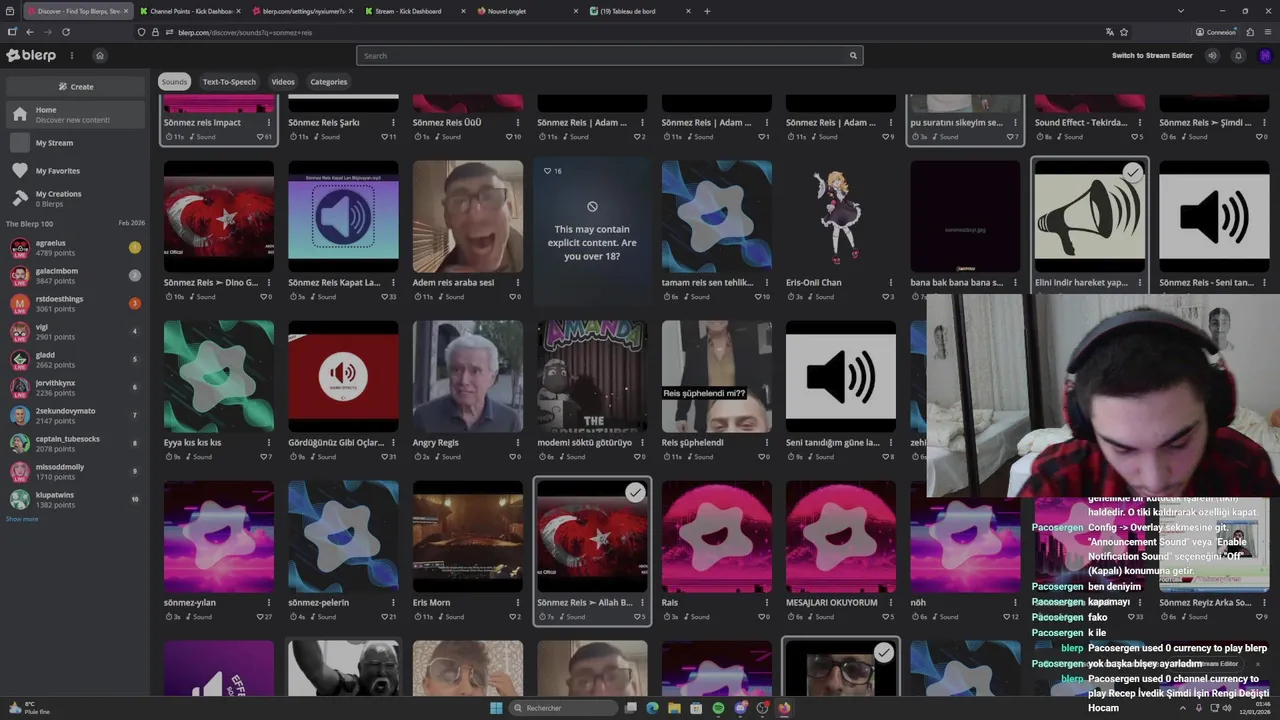The width and height of the screenshot is (1280, 720).
Task: Open My Creations in sidebar
Action: (76, 199)
